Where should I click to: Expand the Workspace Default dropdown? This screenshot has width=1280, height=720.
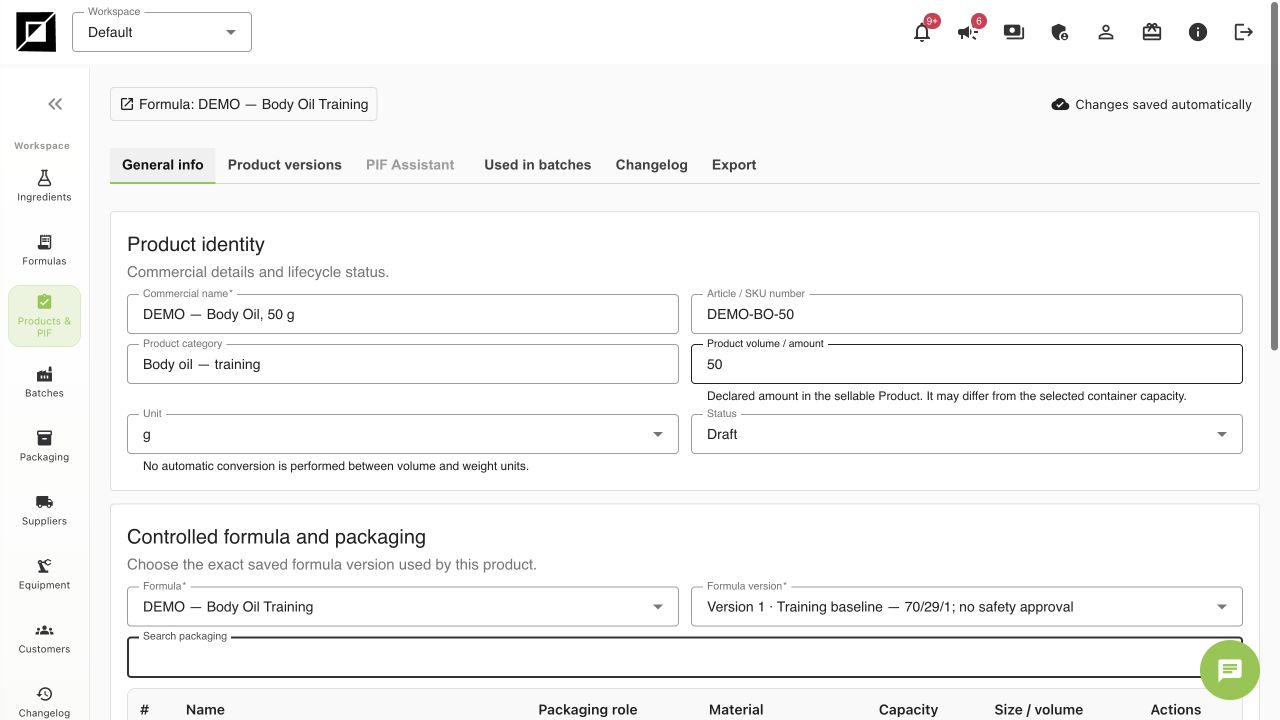click(162, 32)
